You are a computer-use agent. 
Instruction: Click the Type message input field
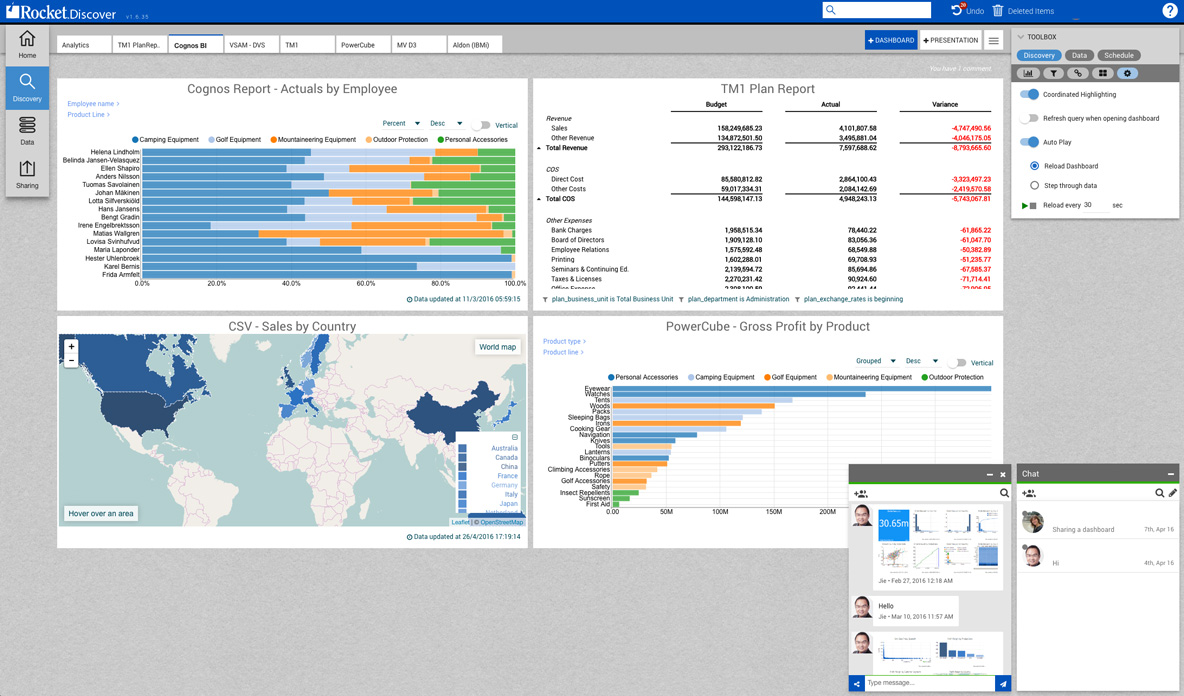point(930,683)
